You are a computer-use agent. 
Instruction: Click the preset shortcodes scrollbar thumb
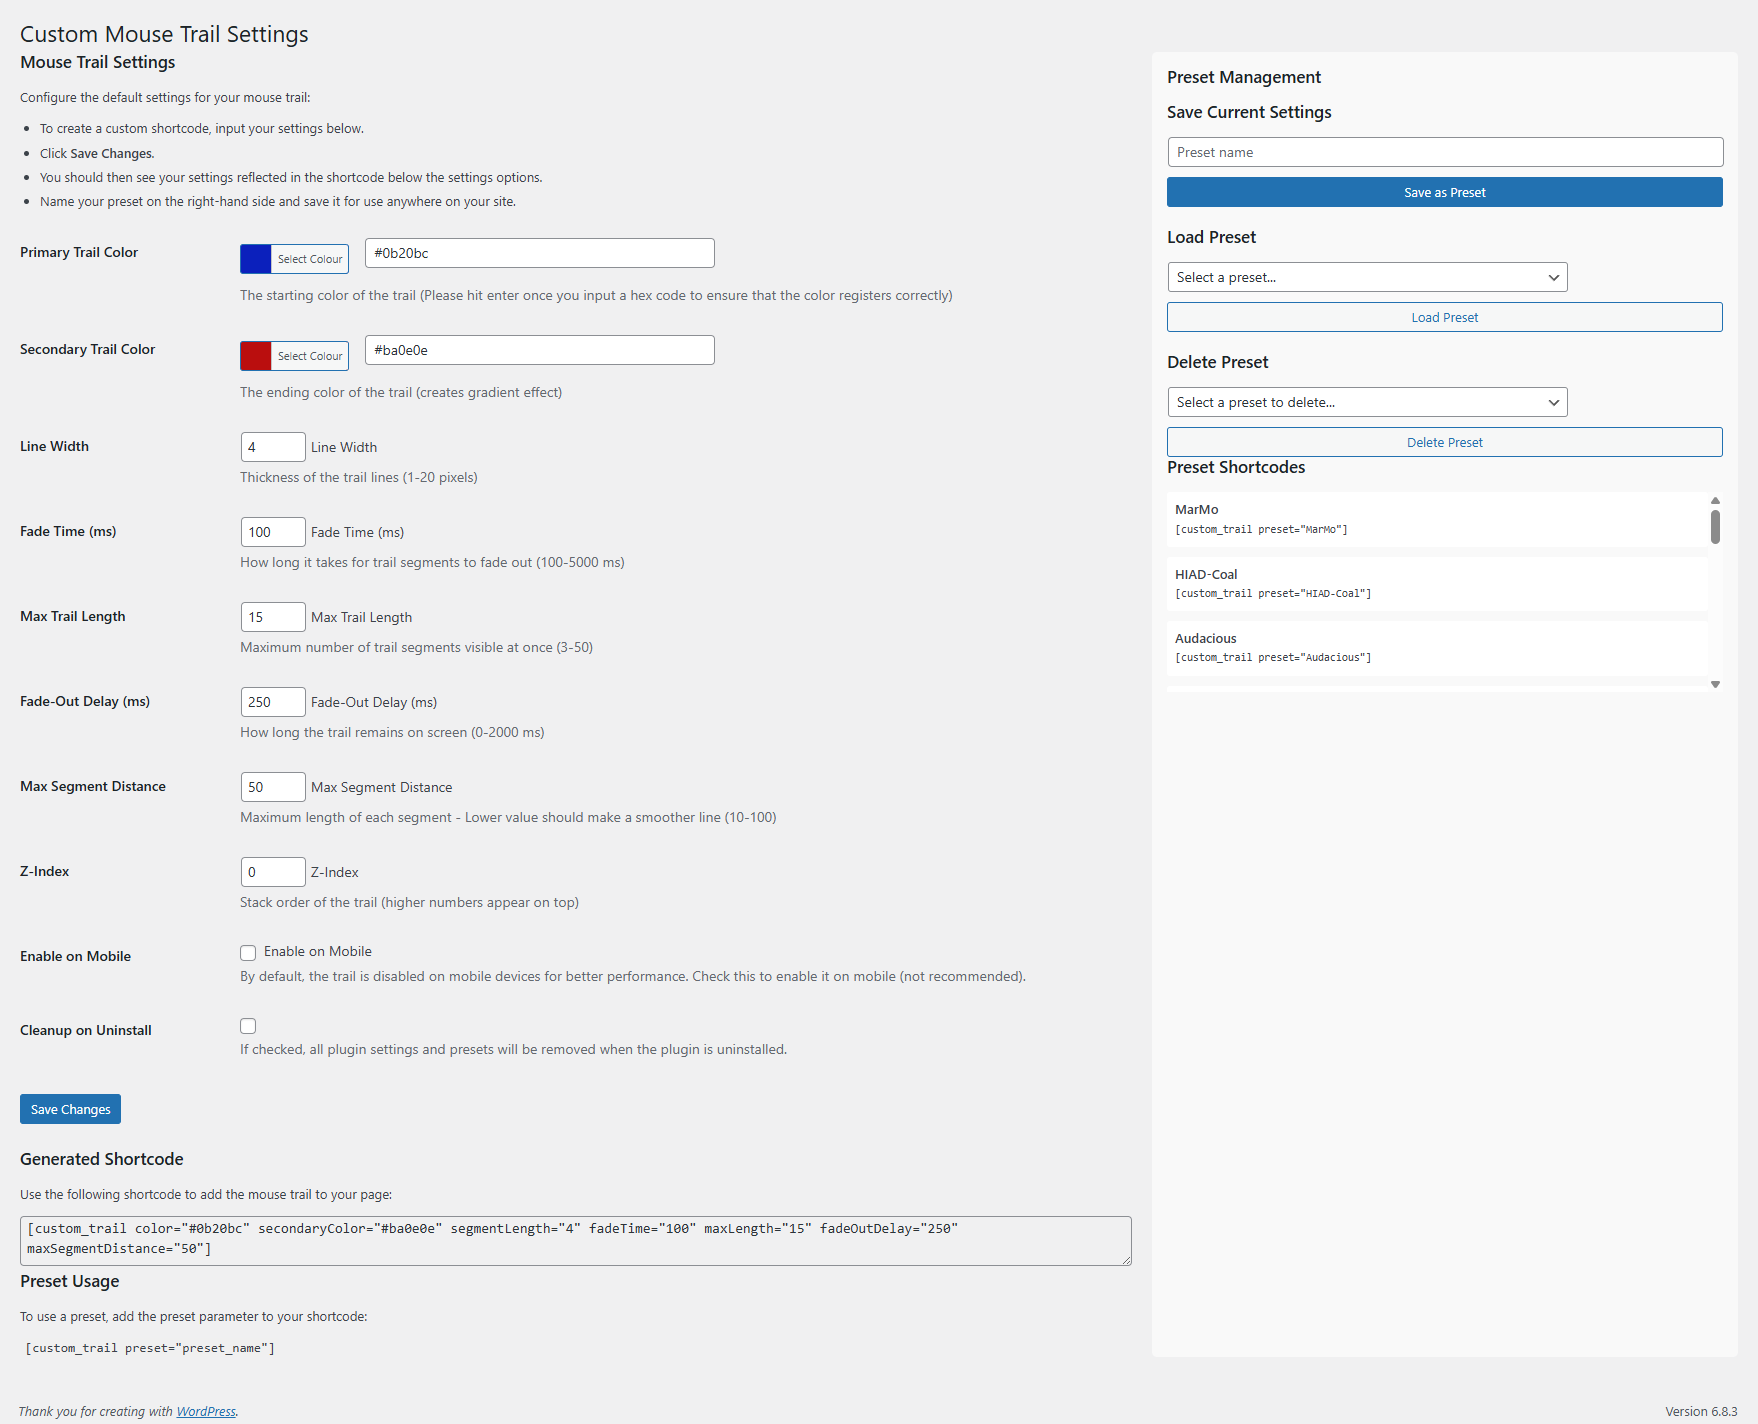(1715, 527)
